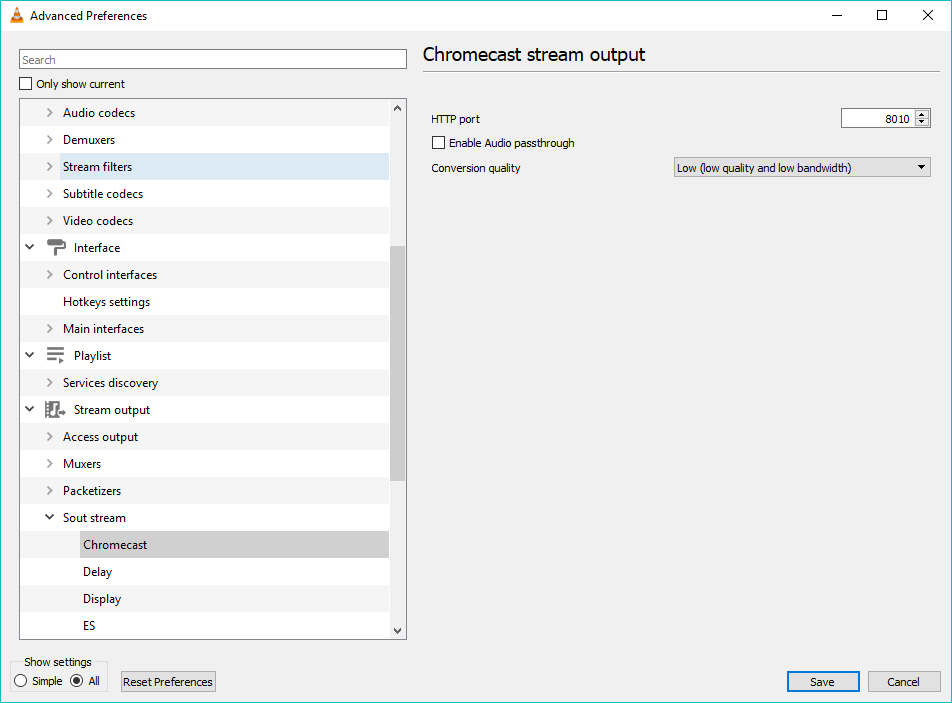Select the Simple settings radio button
Screen dimensions: 952x703
[x=21, y=681]
